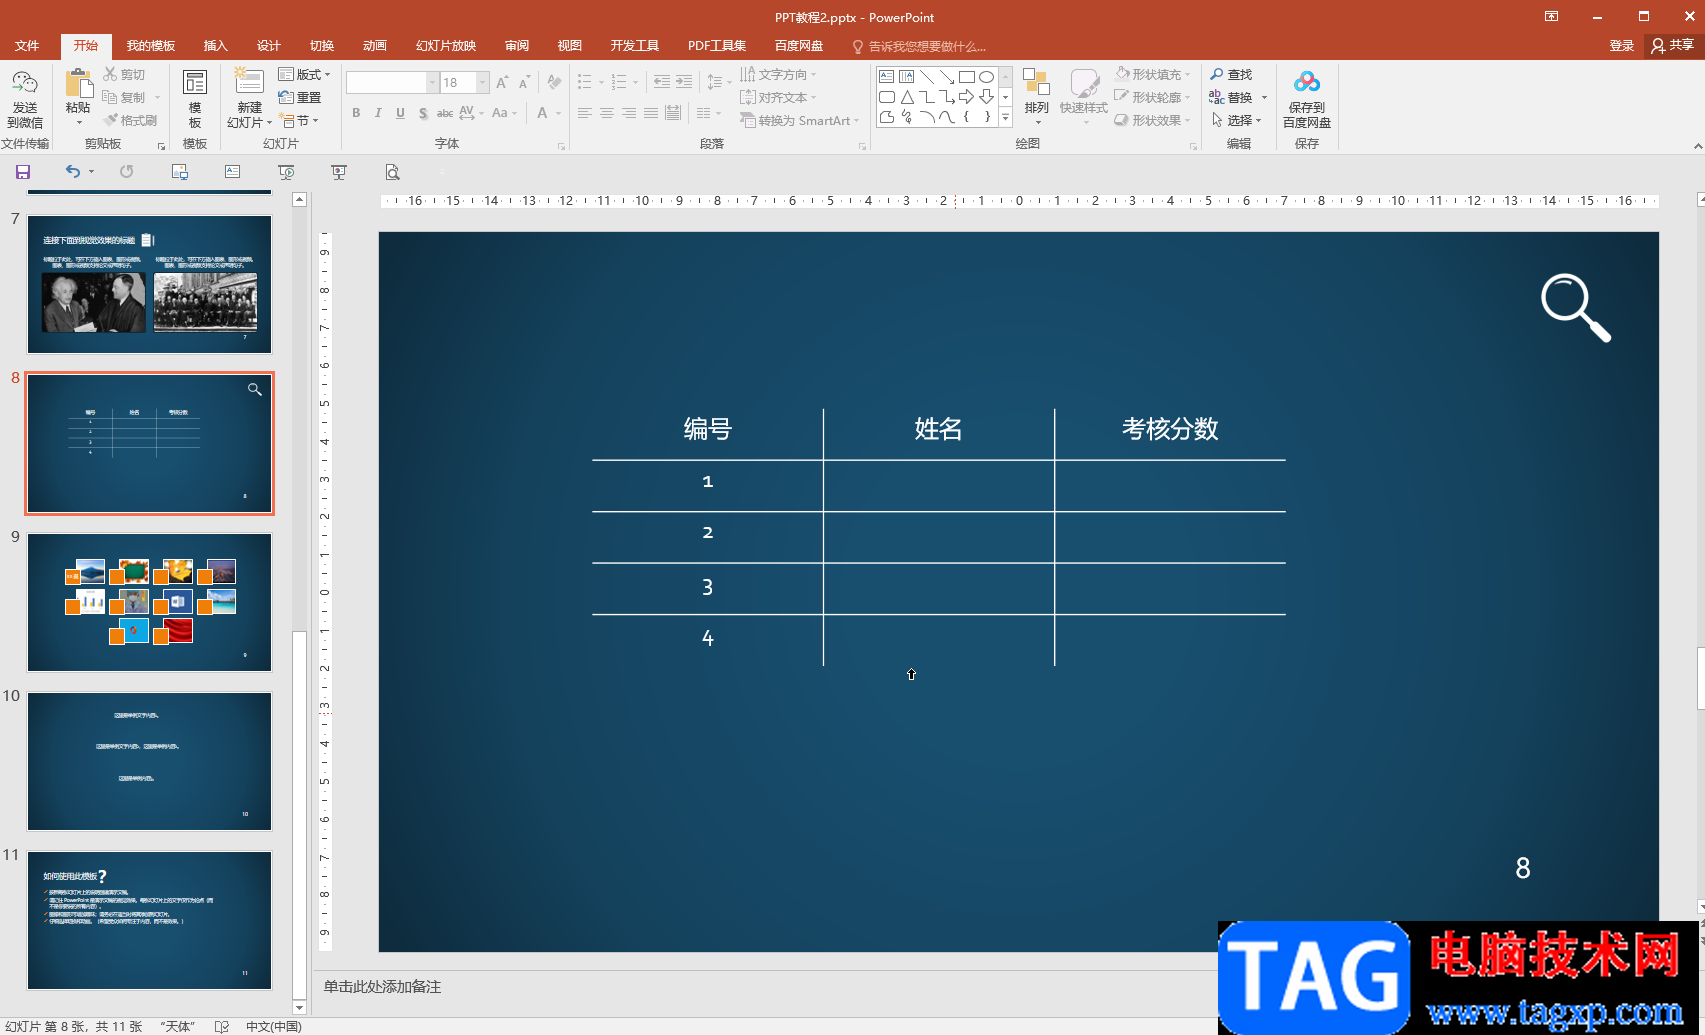
Task: Click the Find (查找) magnifier icon
Action: tap(1217, 74)
